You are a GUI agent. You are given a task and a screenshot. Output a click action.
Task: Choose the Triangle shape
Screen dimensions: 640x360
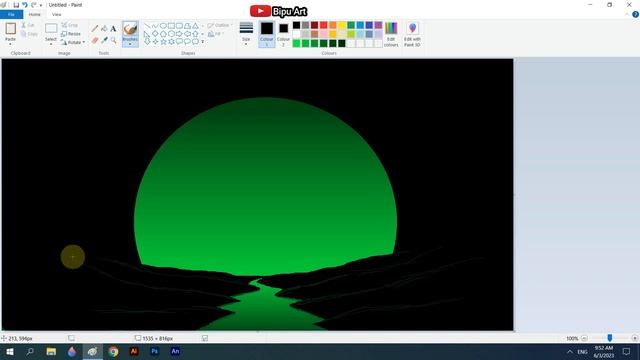click(196, 26)
